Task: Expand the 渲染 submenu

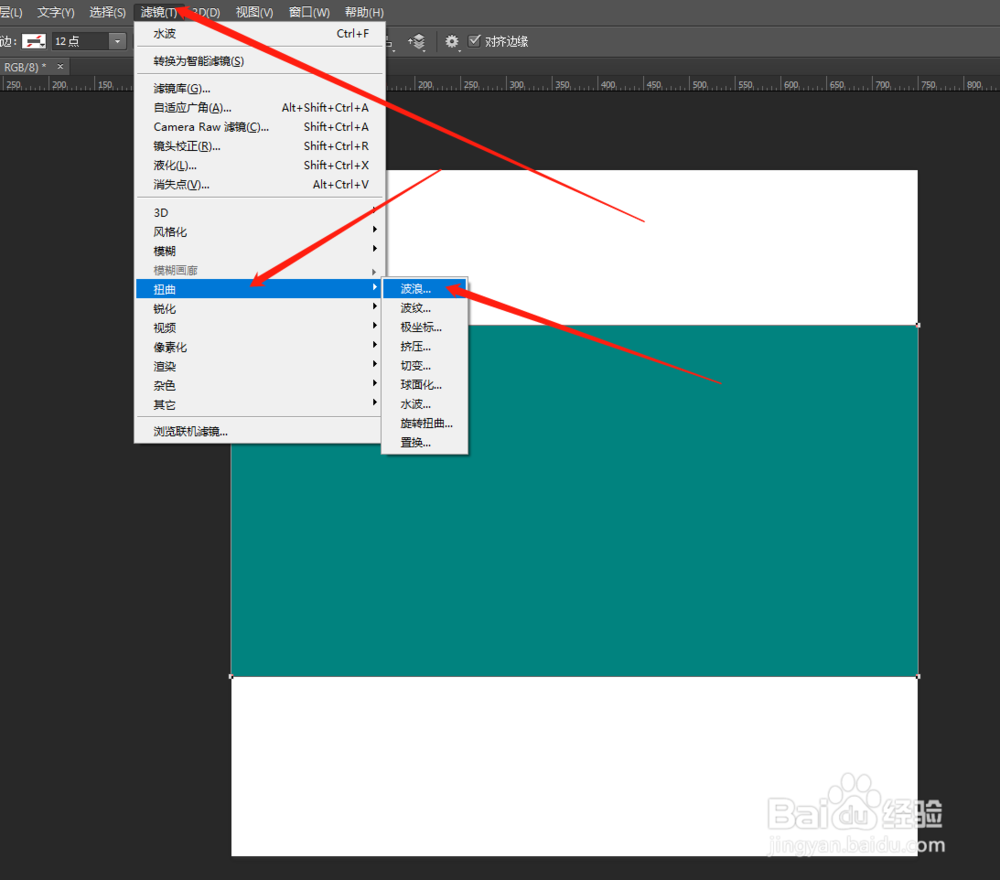Action: 258,366
